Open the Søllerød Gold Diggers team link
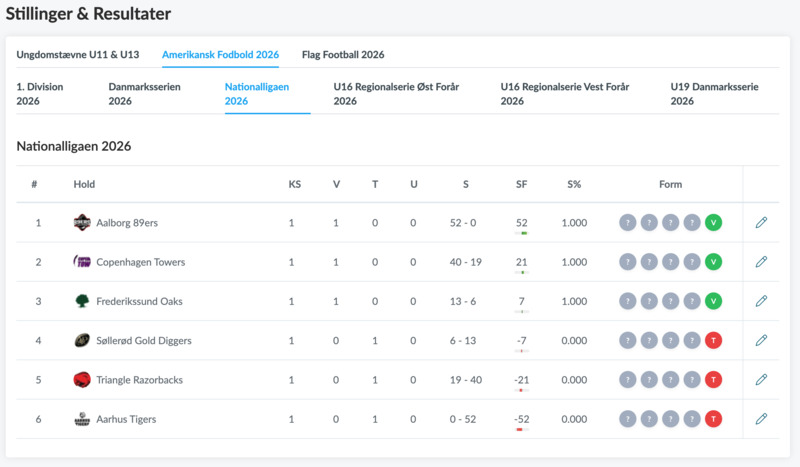The width and height of the screenshot is (800, 467). (143, 341)
